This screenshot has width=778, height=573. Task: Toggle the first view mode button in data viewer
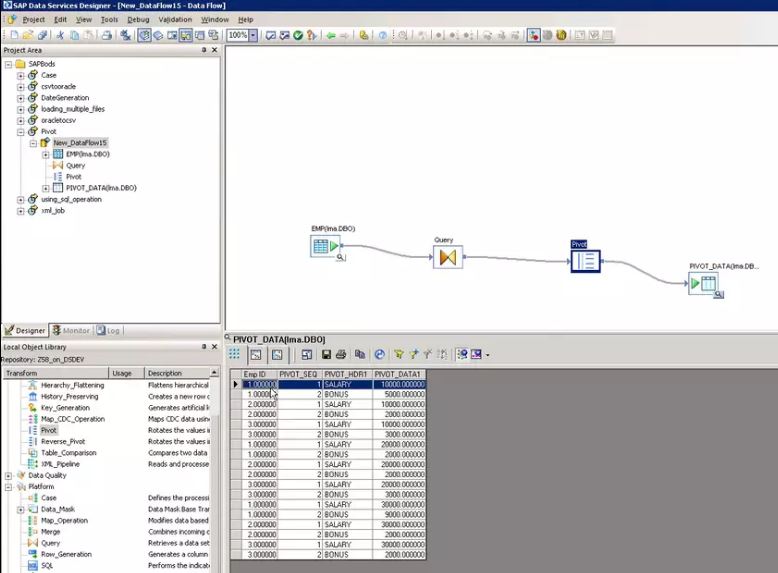point(256,354)
